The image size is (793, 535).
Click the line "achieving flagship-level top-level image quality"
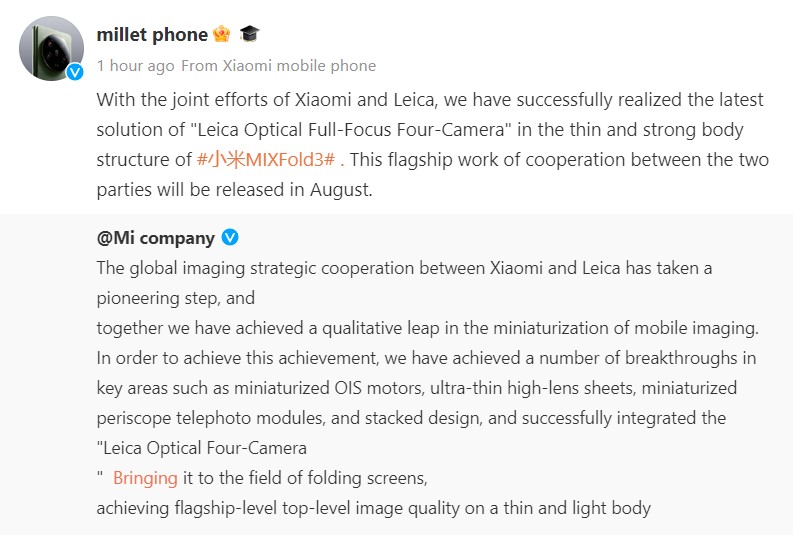point(373,508)
